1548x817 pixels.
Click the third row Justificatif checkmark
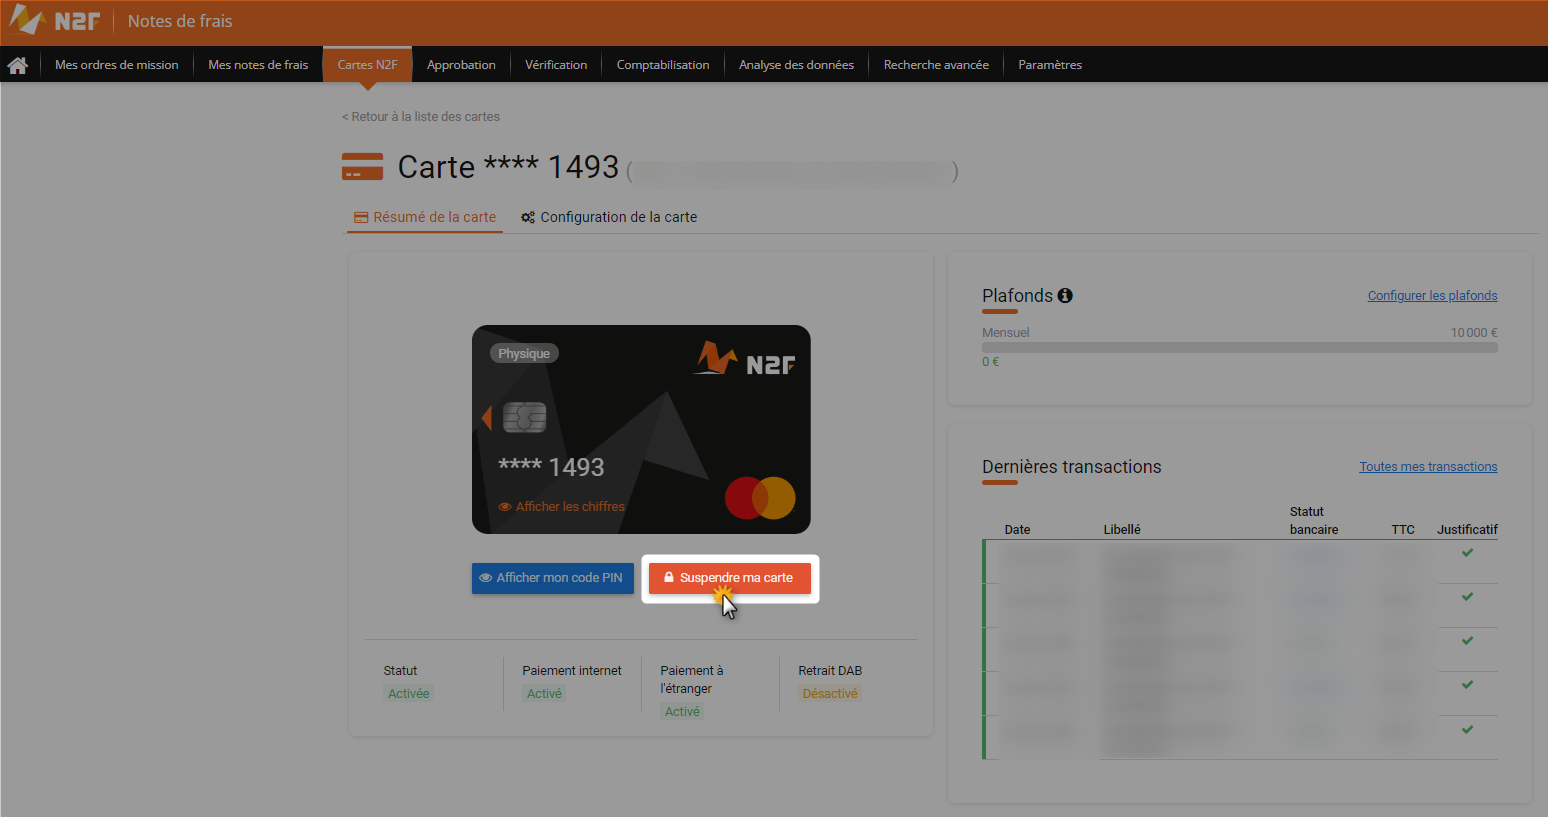pyautogui.click(x=1467, y=640)
